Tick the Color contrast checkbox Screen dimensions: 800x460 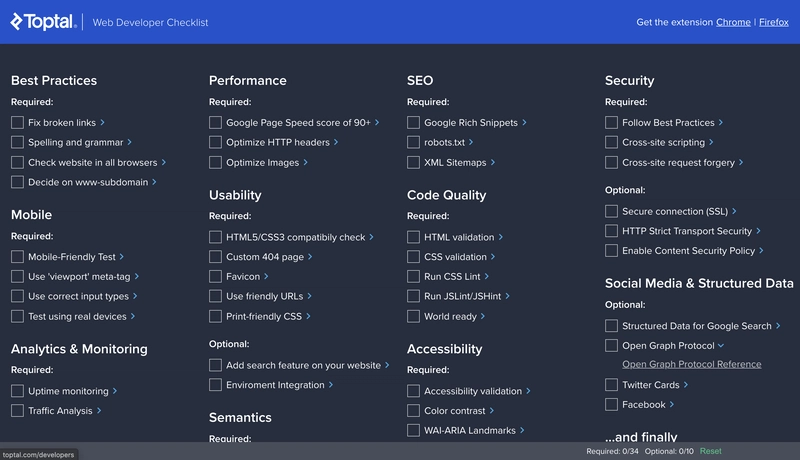click(x=413, y=411)
